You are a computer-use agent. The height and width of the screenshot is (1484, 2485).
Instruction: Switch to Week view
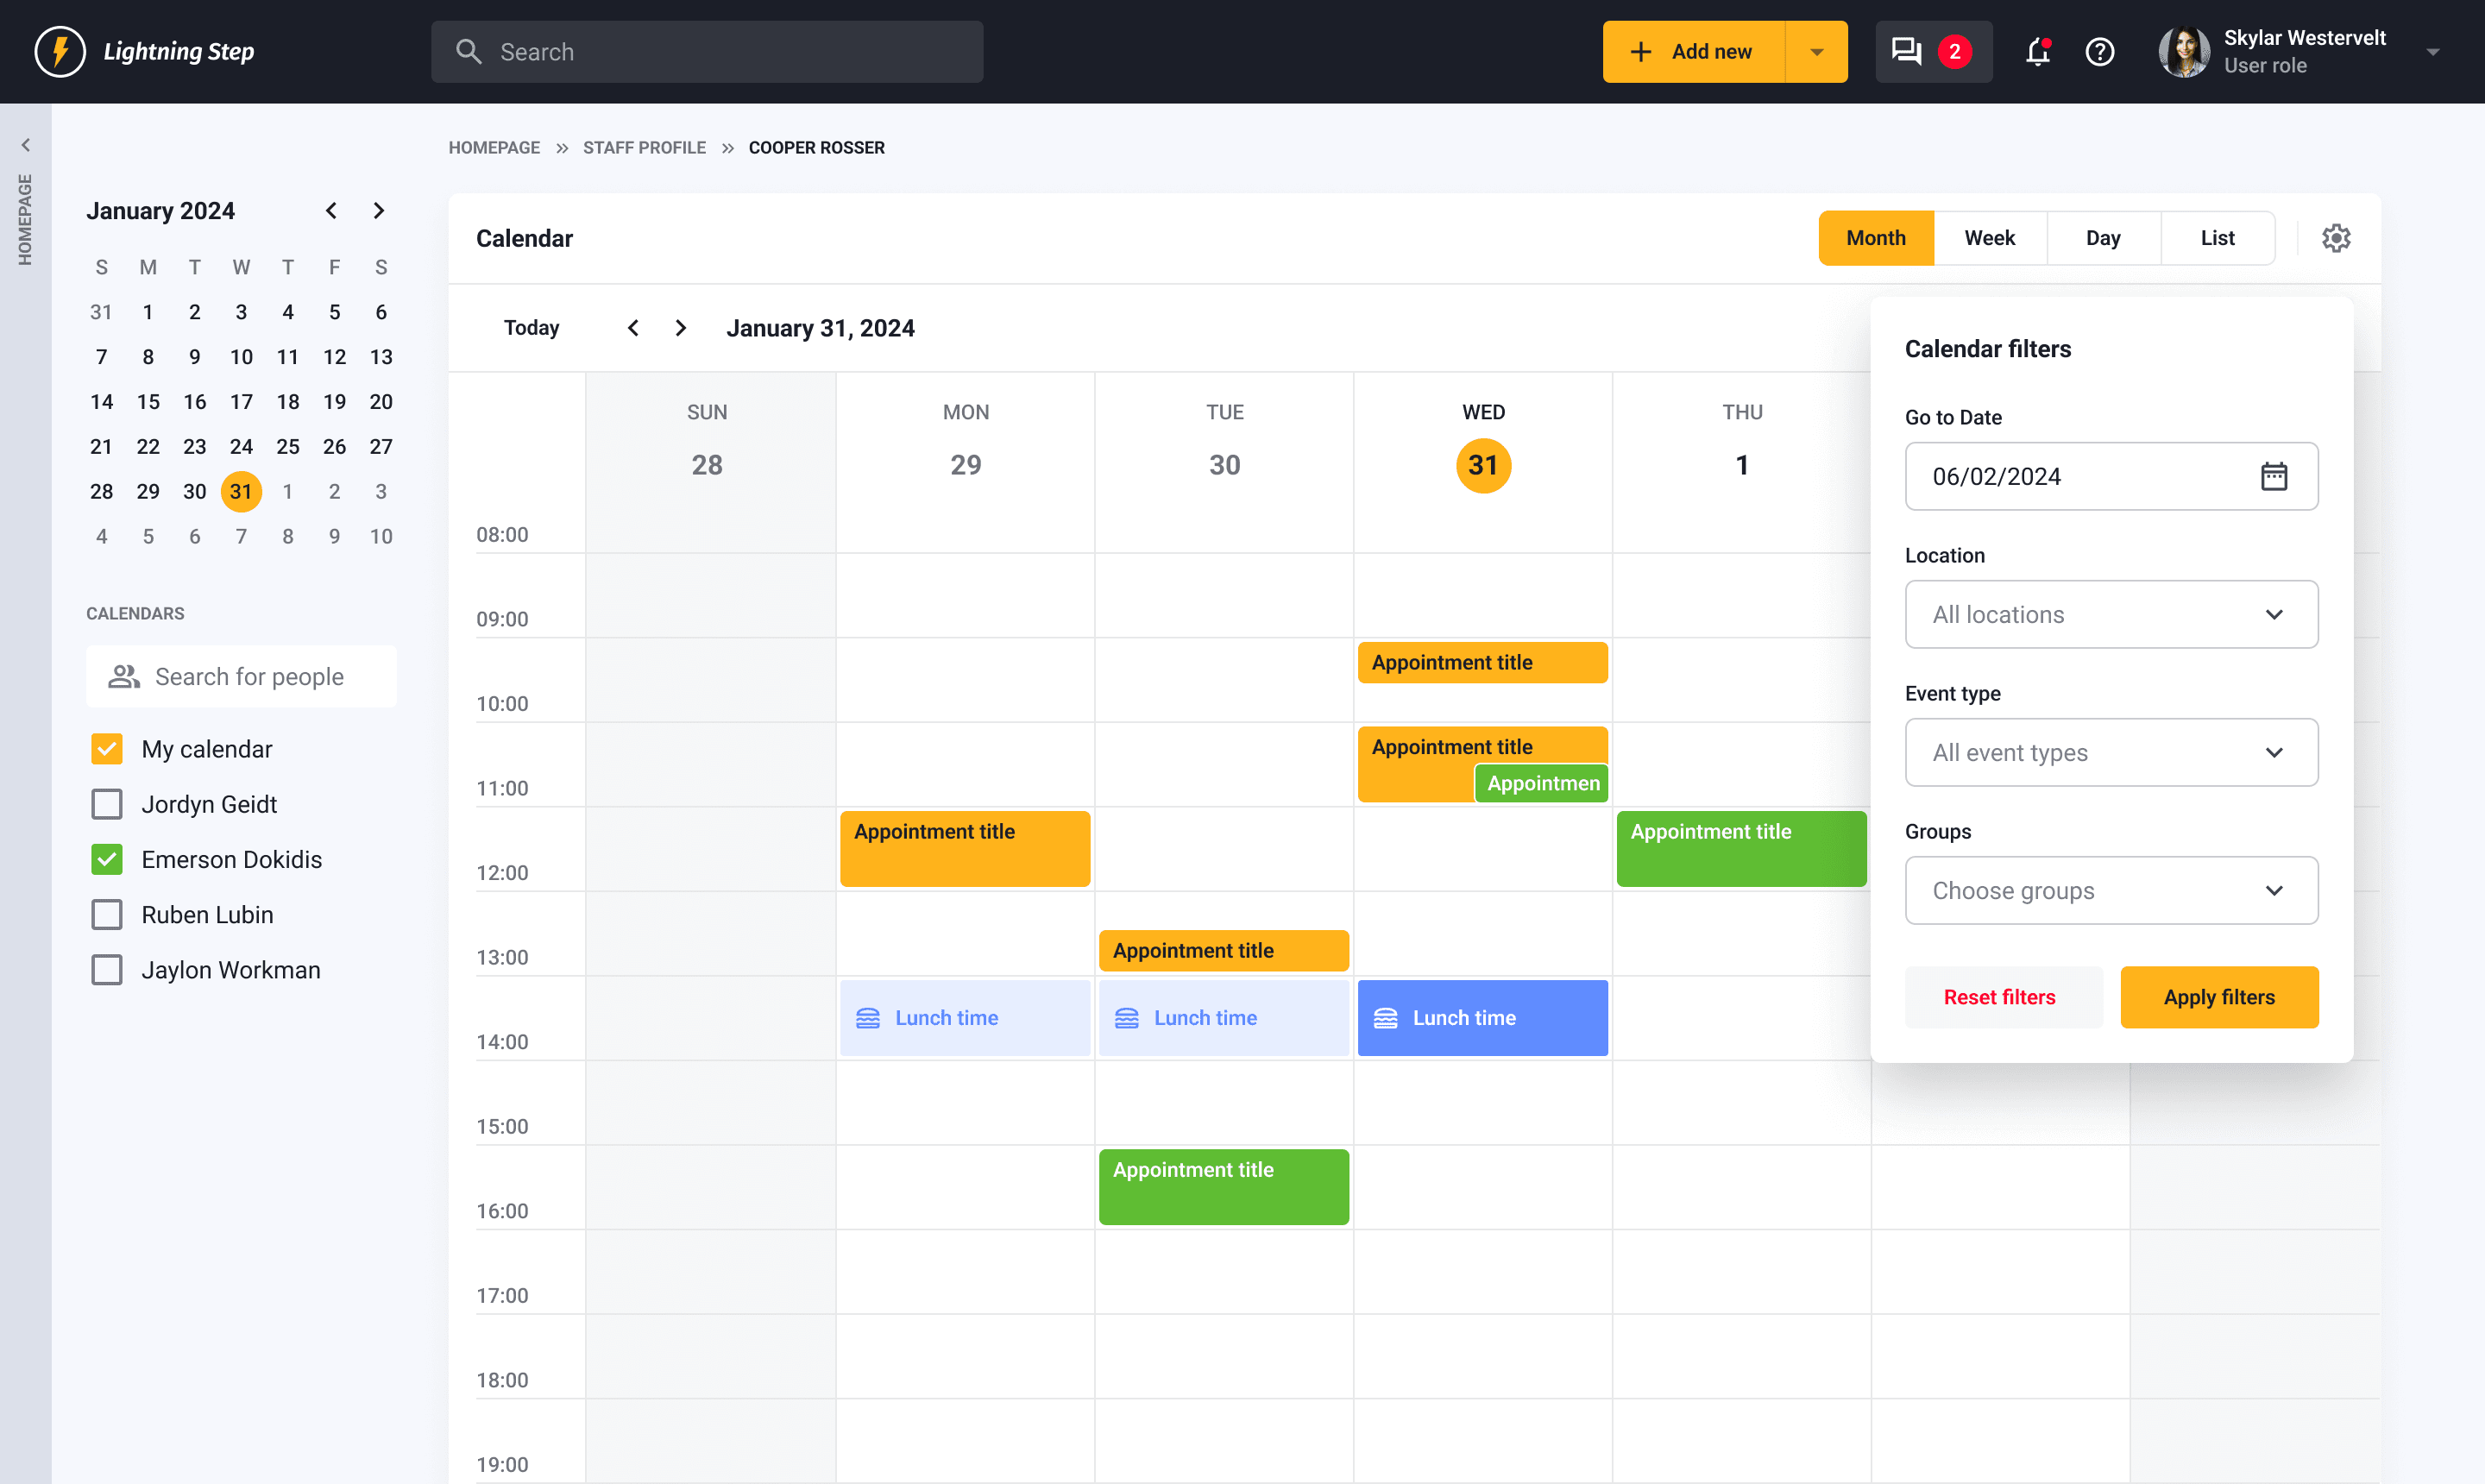1990,238
